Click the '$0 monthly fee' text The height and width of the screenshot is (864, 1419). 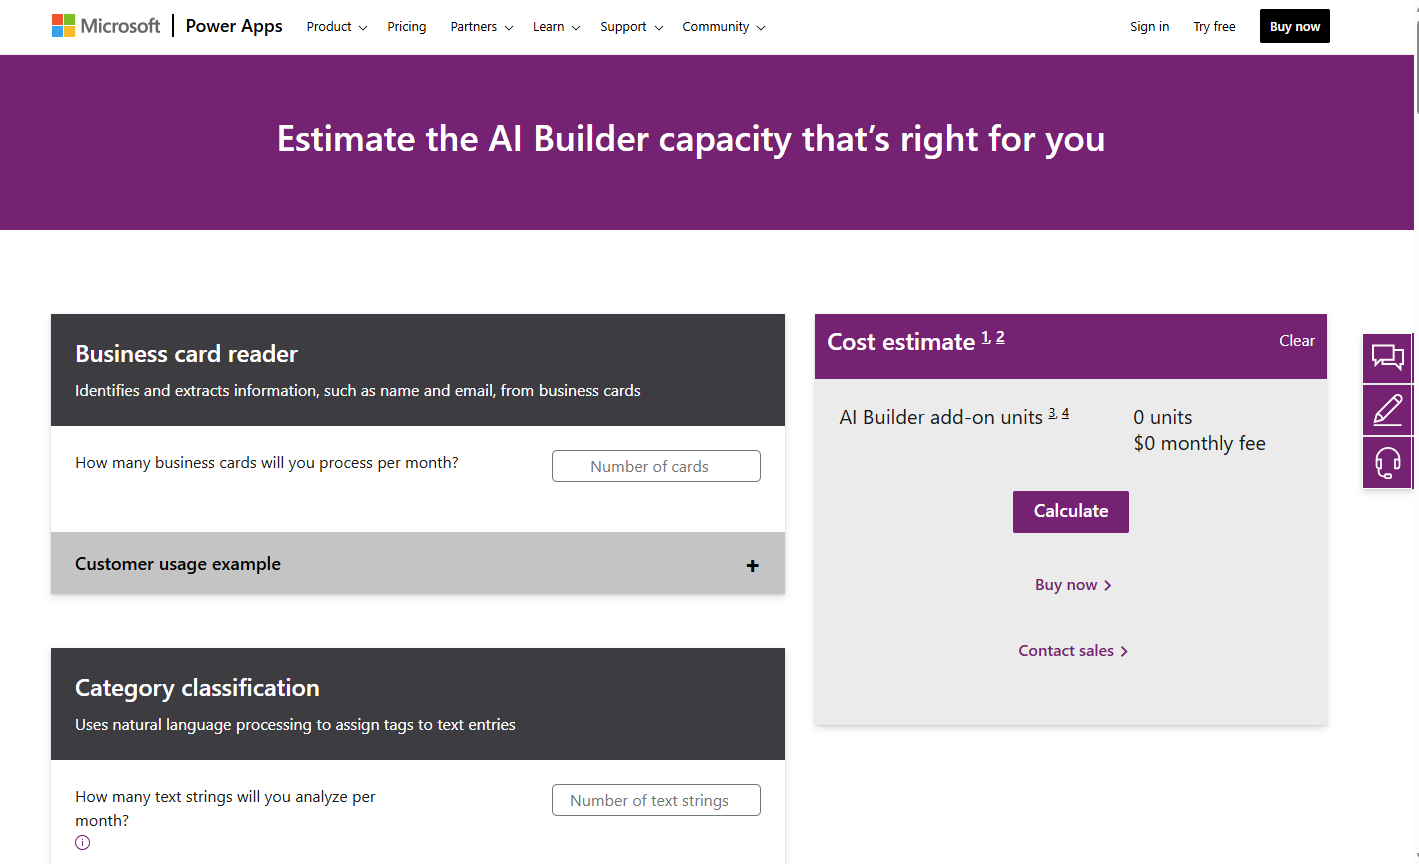pyautogui.click(x=1199, y=443)
